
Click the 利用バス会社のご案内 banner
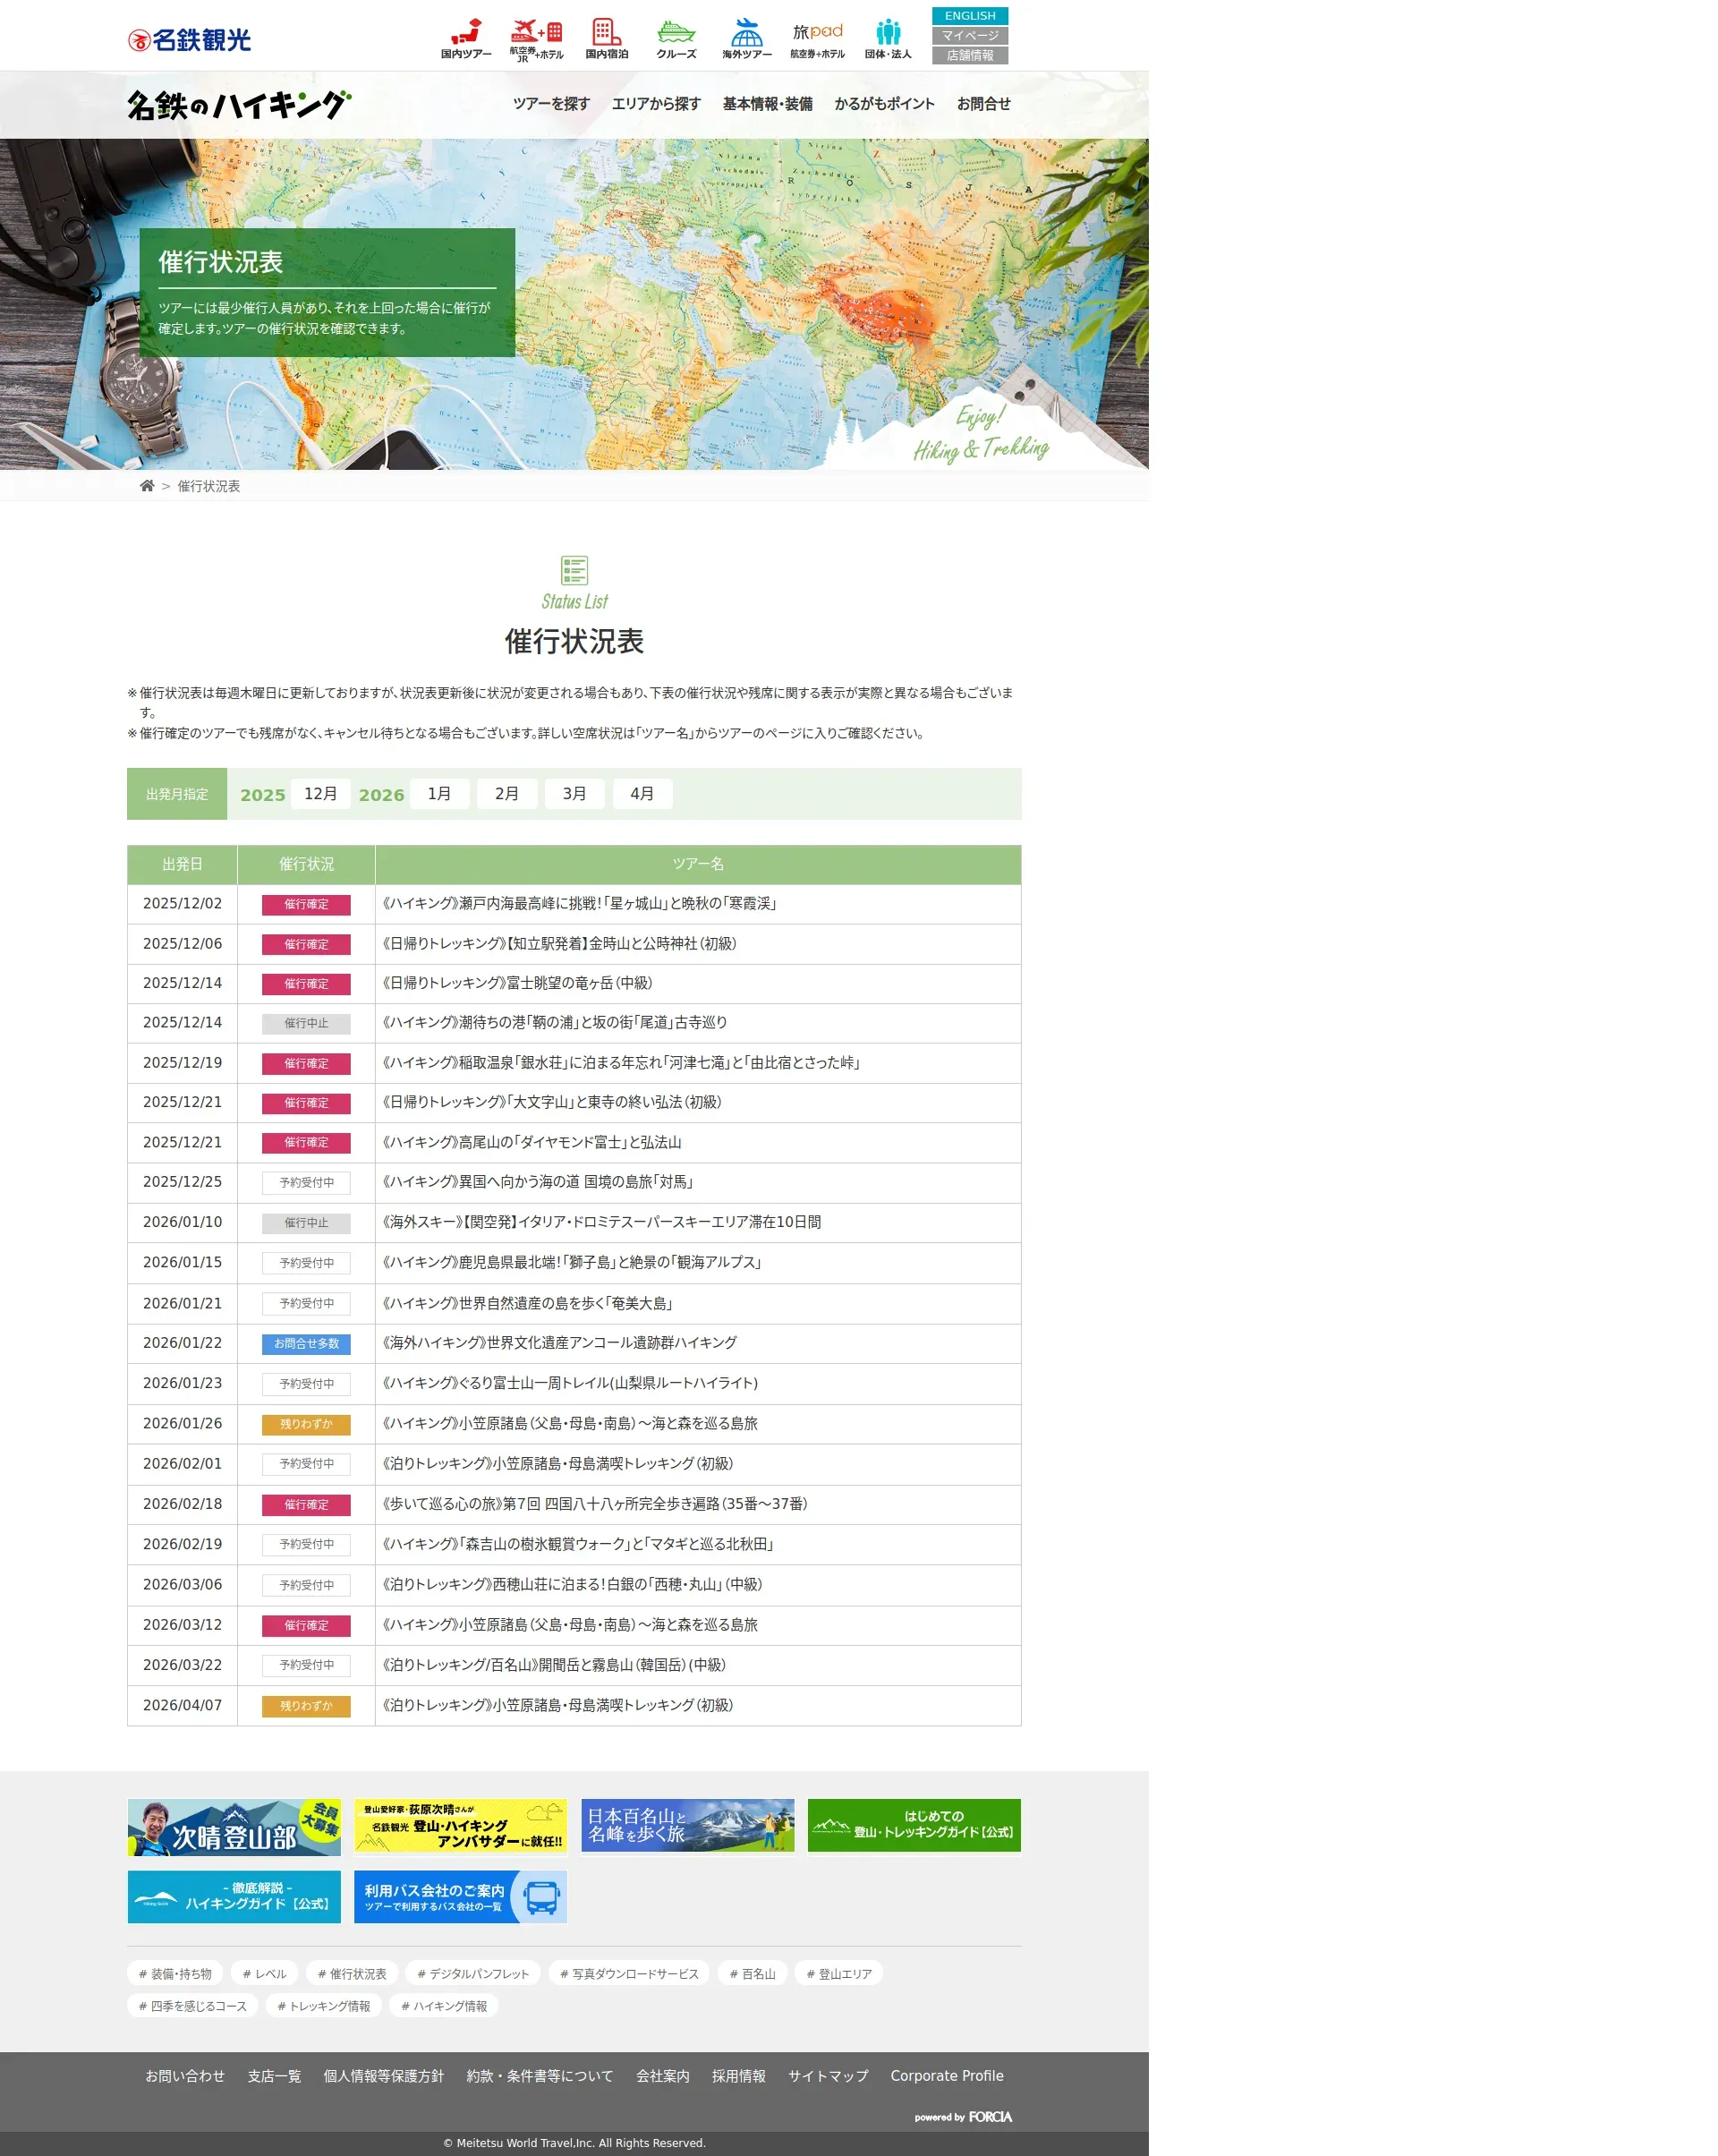(460, 1897)
